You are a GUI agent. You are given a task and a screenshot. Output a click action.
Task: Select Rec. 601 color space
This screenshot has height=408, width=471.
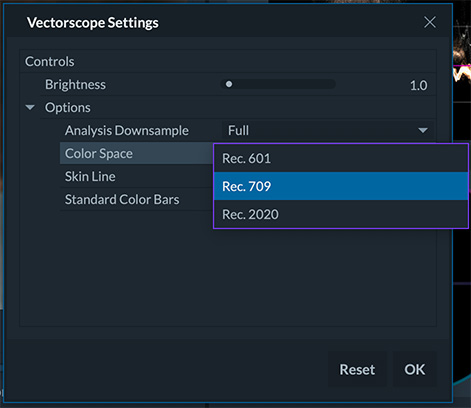pyautogui.click(x=341, y=158)
